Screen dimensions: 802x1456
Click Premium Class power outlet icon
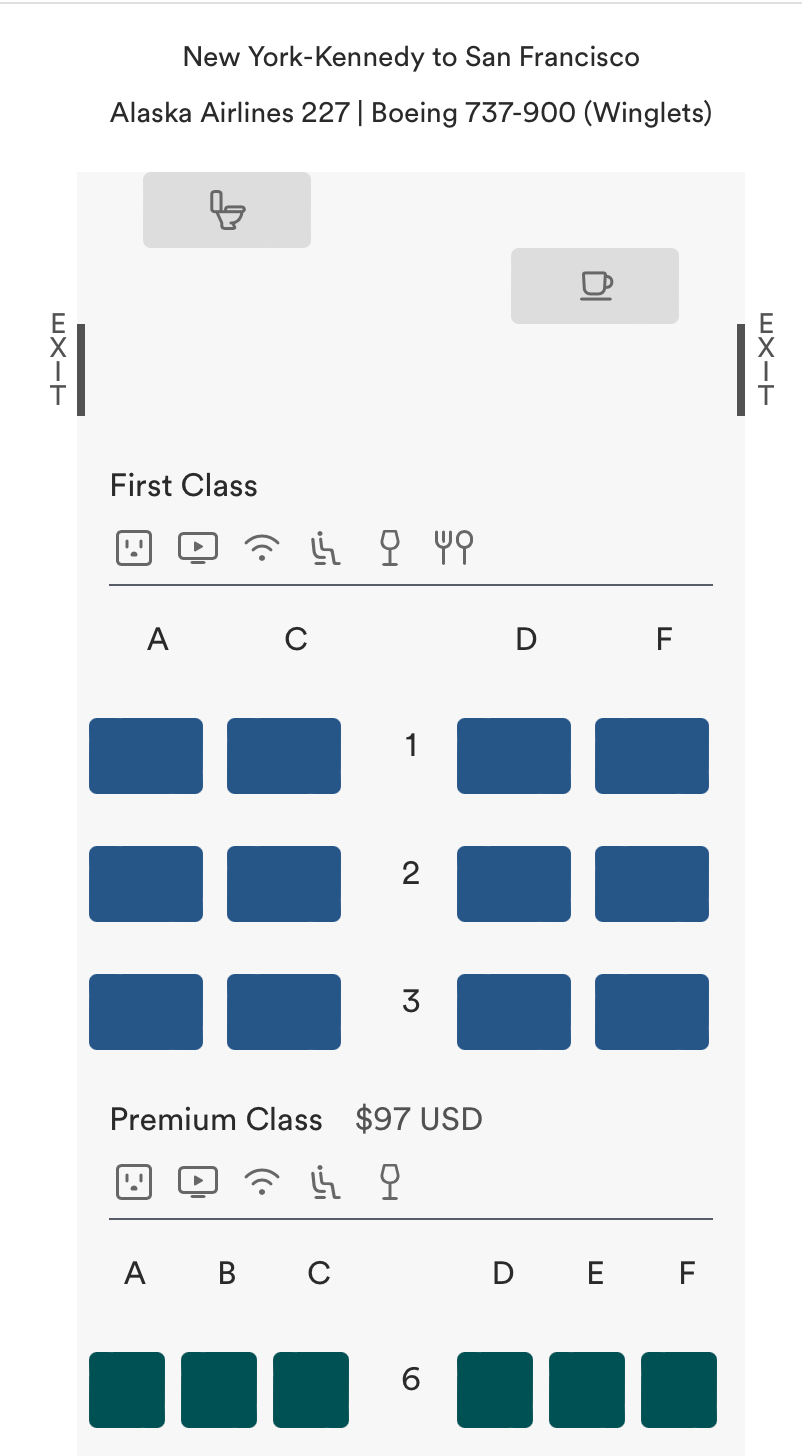133,1182
